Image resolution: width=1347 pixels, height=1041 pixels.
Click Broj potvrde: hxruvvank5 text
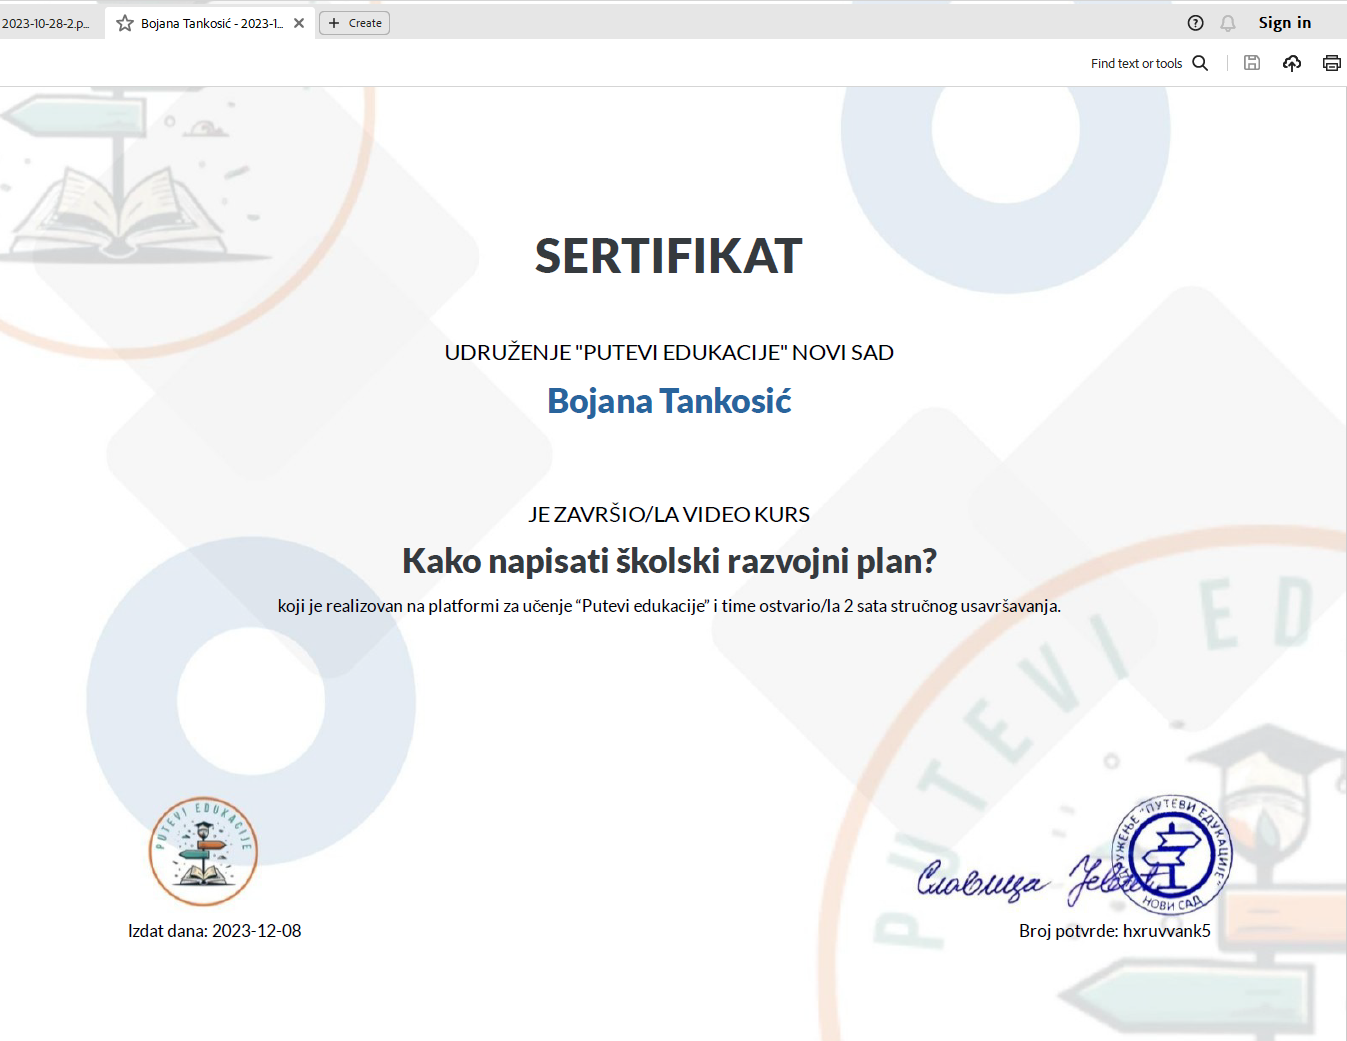click(x=1115, y=931)
